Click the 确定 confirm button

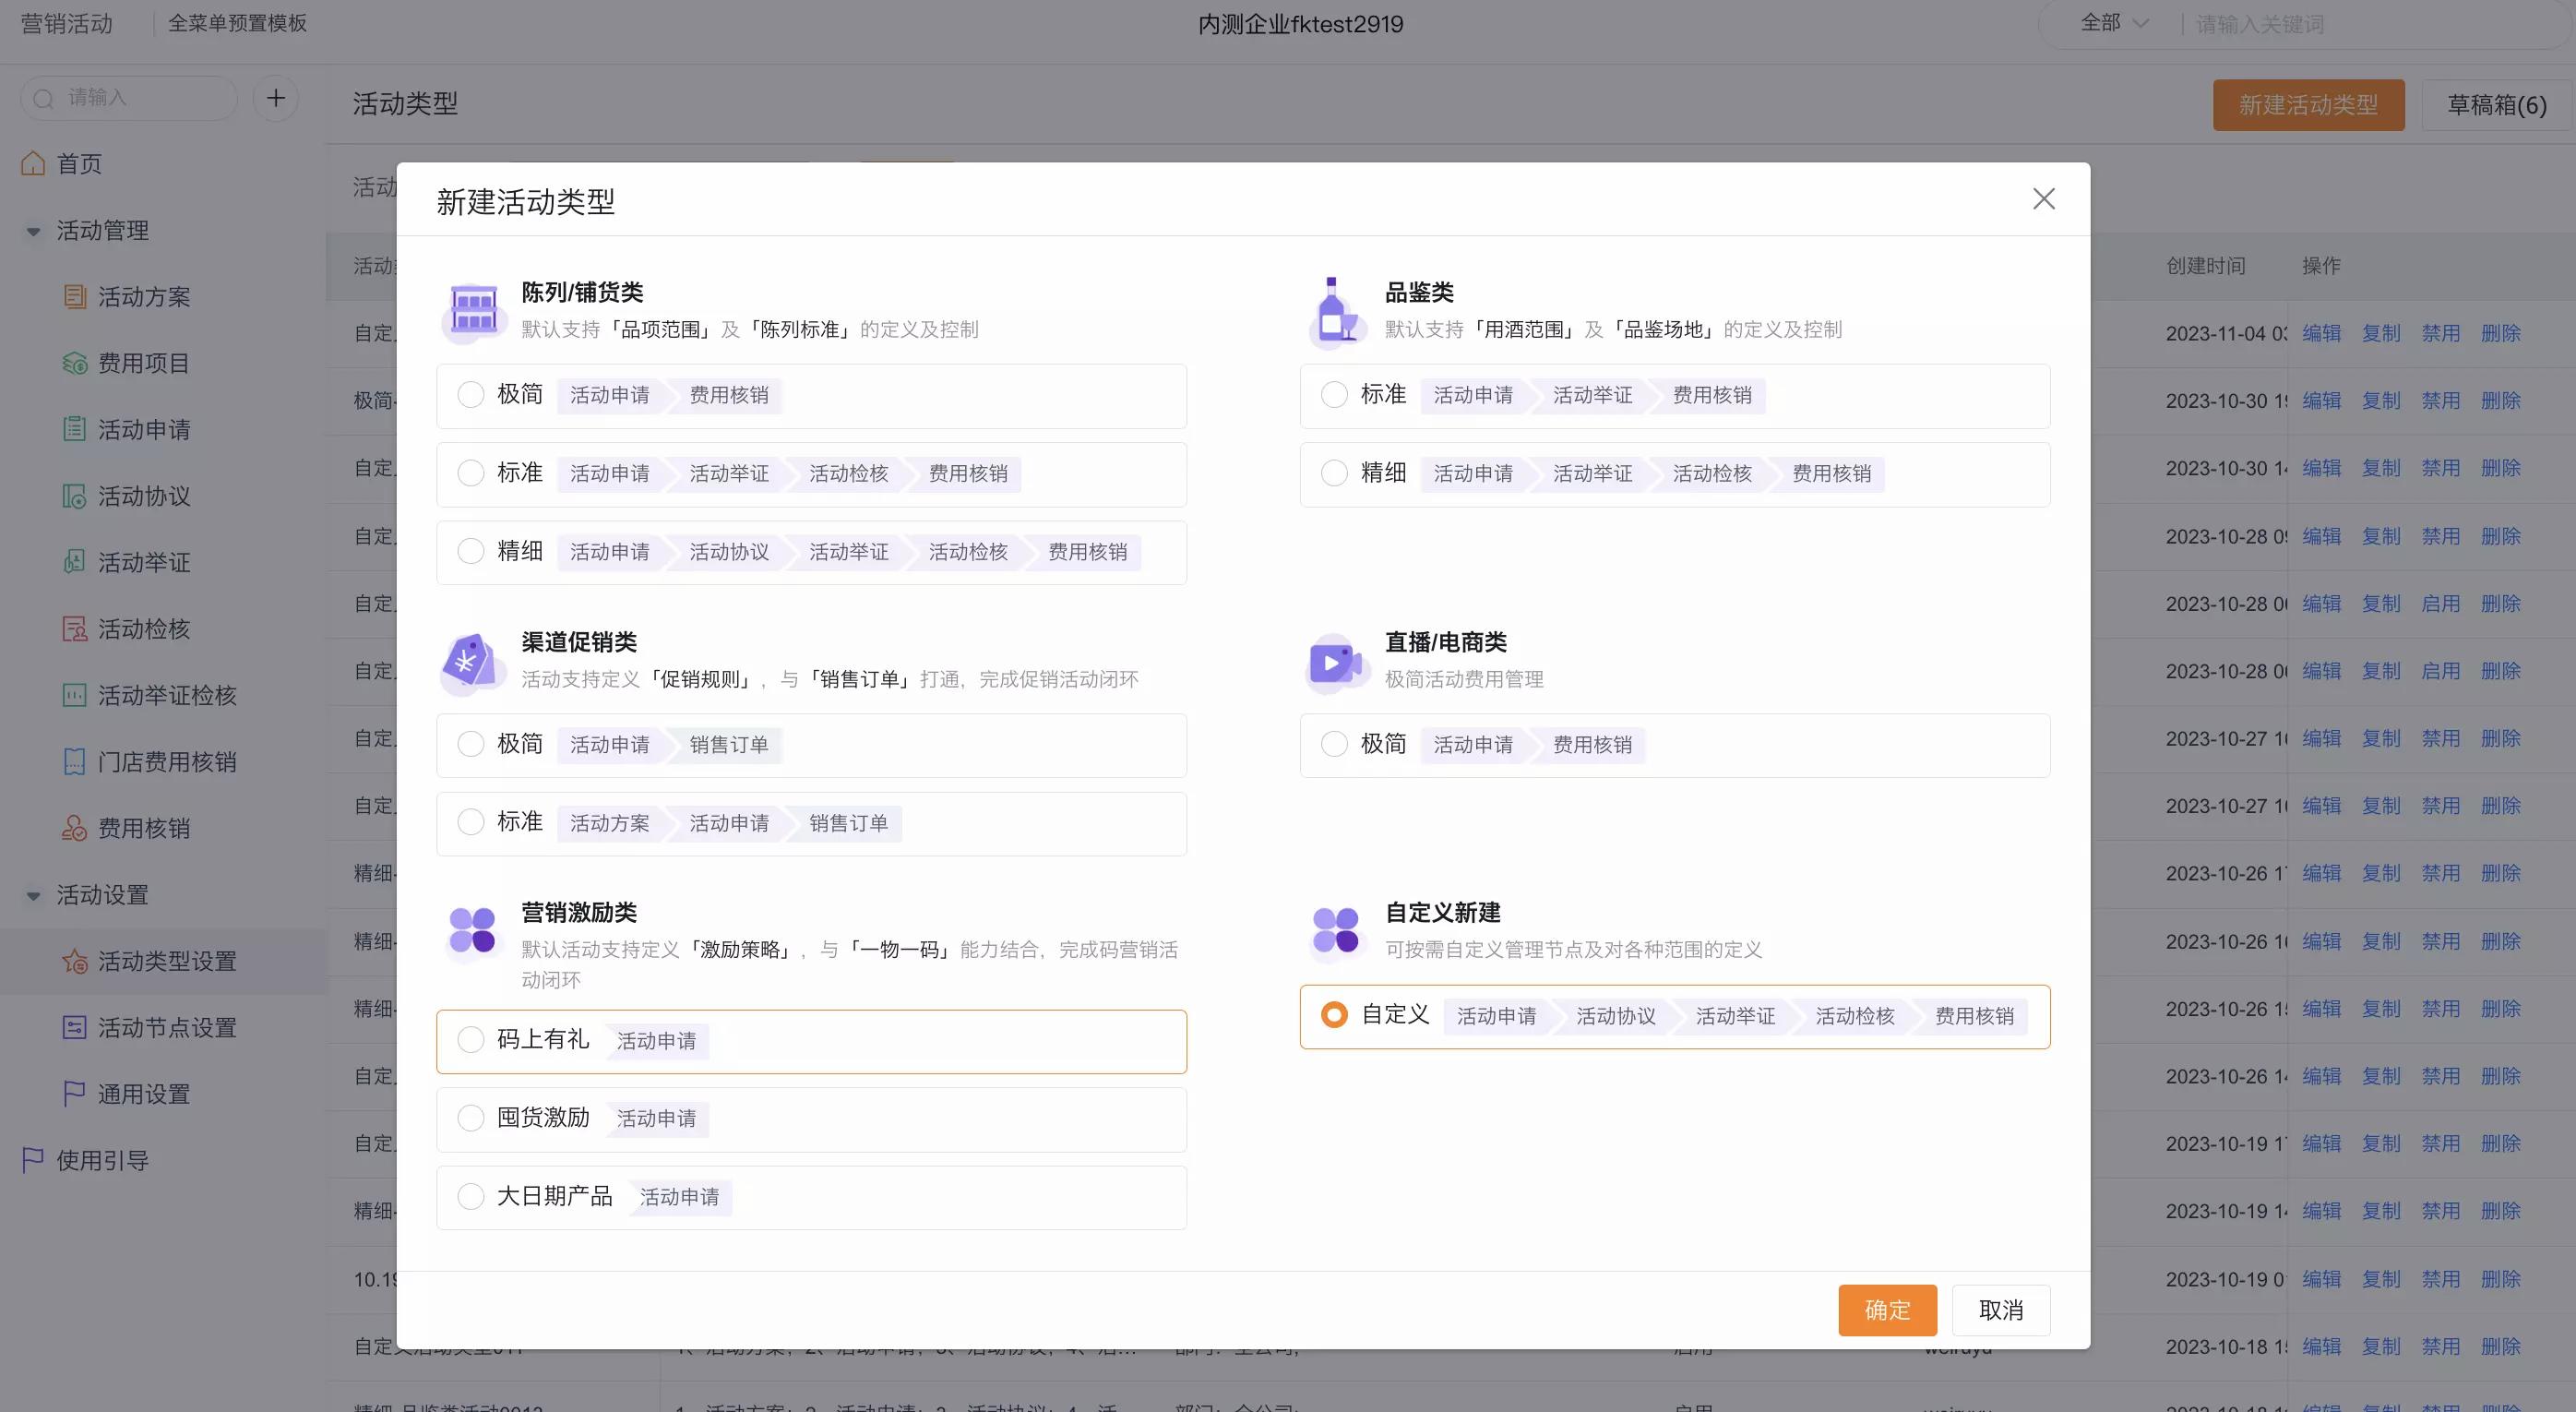pos(1888,1310)
